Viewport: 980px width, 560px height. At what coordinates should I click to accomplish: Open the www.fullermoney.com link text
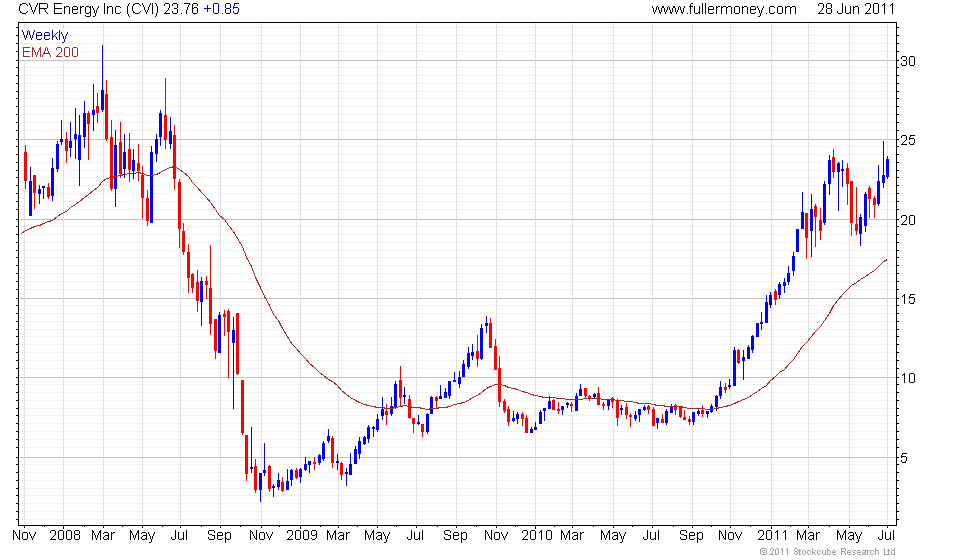pos(724,9)
